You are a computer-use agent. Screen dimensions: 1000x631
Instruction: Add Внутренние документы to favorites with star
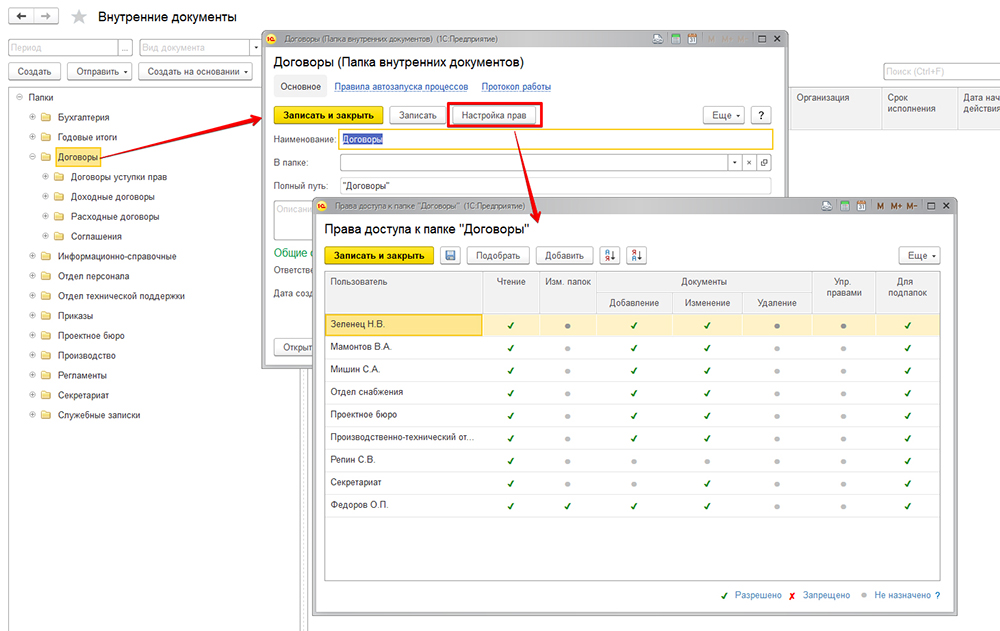79,17
